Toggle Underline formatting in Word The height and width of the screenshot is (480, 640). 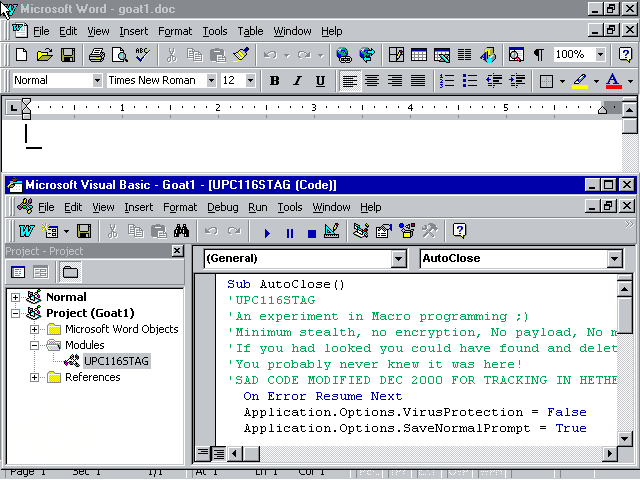[x=320, y=81]
